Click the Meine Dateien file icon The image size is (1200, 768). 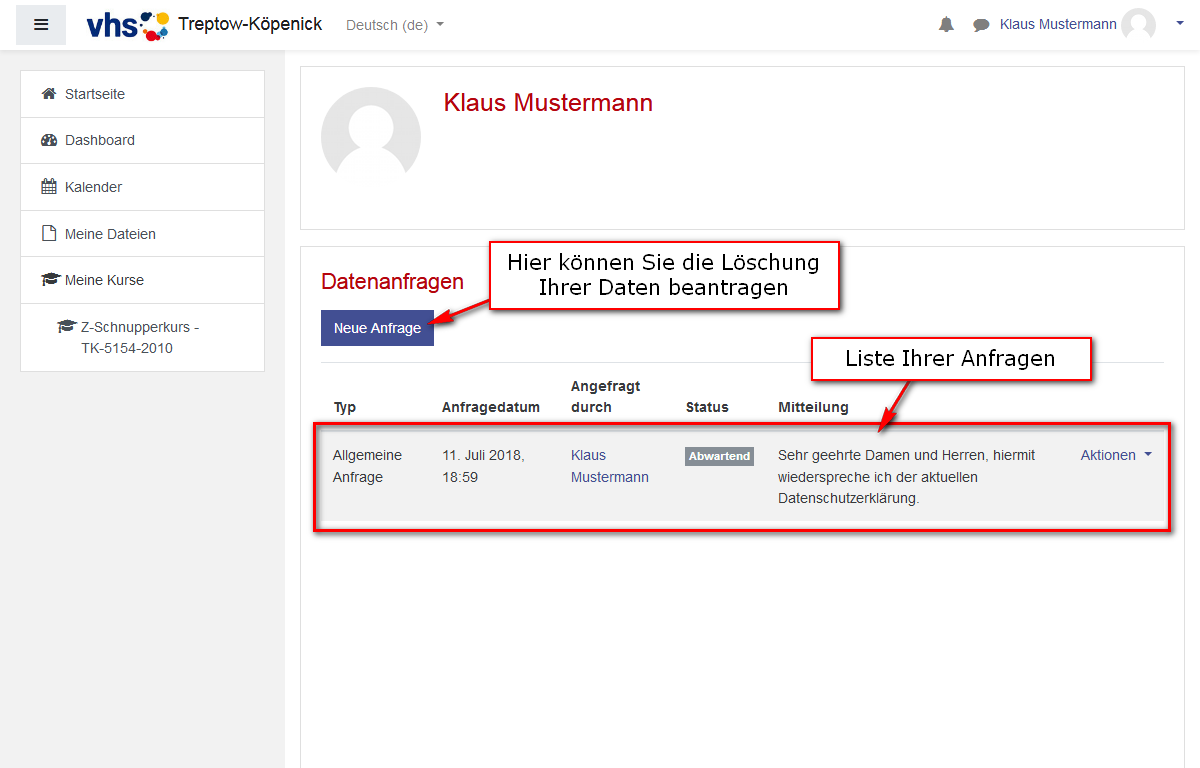coord(49,233)
